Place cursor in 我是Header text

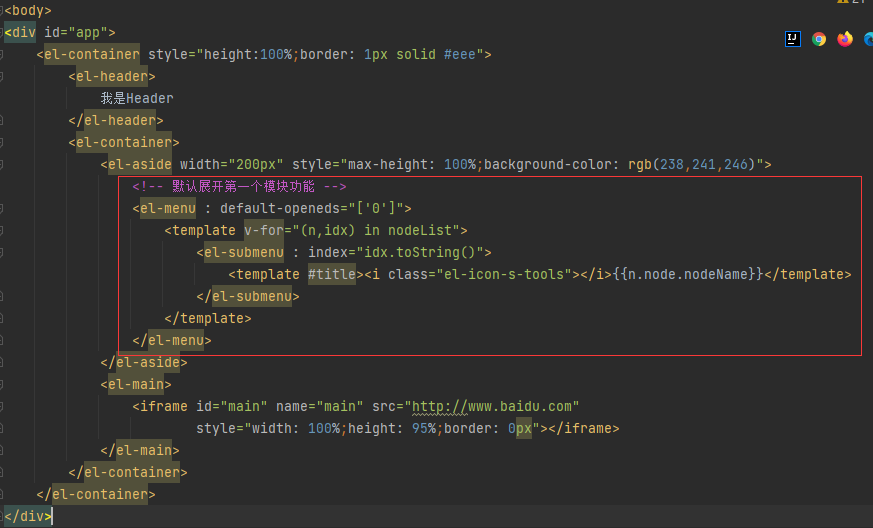137,98
